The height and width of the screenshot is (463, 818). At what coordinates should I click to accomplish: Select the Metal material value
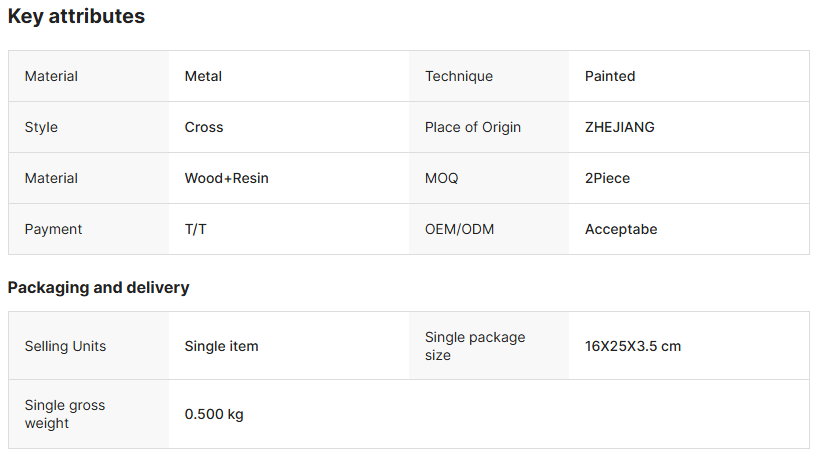(203, 76)
